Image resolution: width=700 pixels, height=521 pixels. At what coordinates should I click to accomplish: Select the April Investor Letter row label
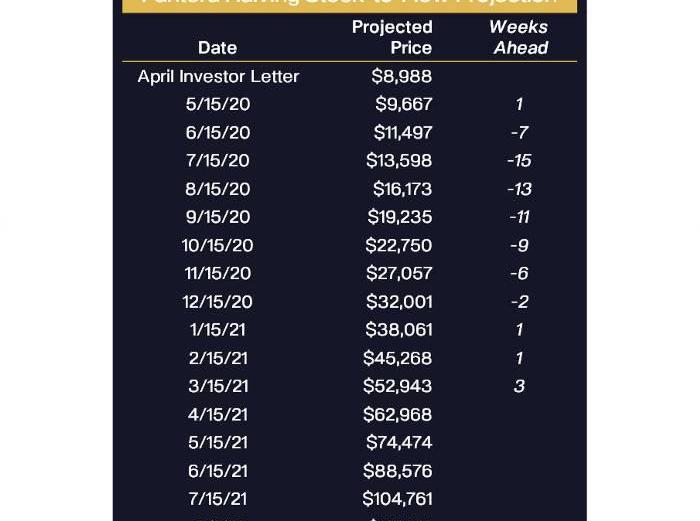(x=218, y=76)
